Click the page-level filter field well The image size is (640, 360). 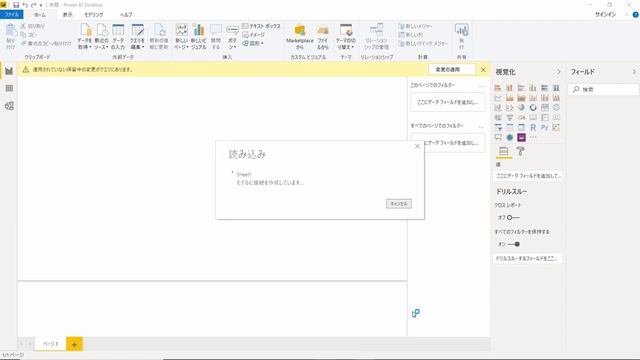[x=448, y=102]
